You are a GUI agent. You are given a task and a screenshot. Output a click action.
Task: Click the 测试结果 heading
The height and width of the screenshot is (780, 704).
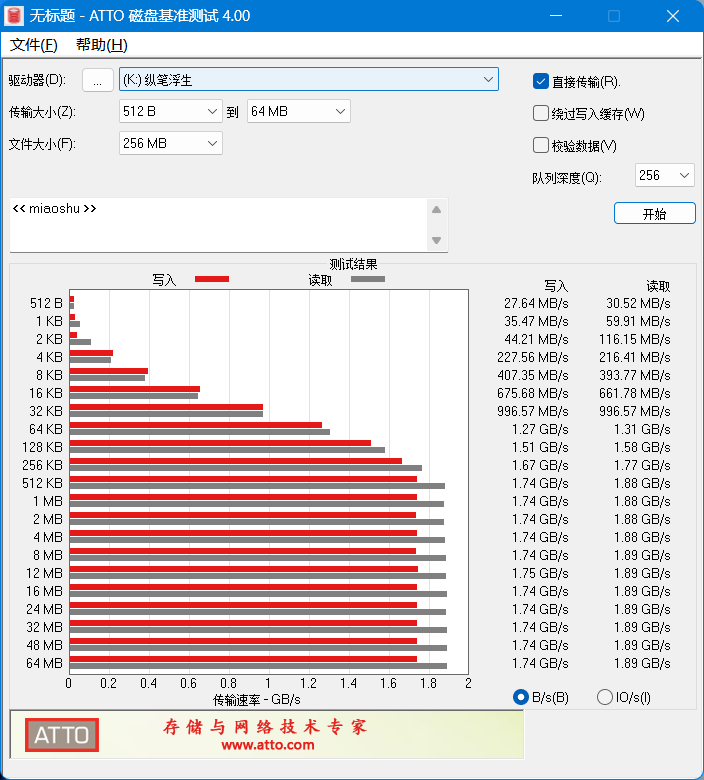tap(353, 264)
